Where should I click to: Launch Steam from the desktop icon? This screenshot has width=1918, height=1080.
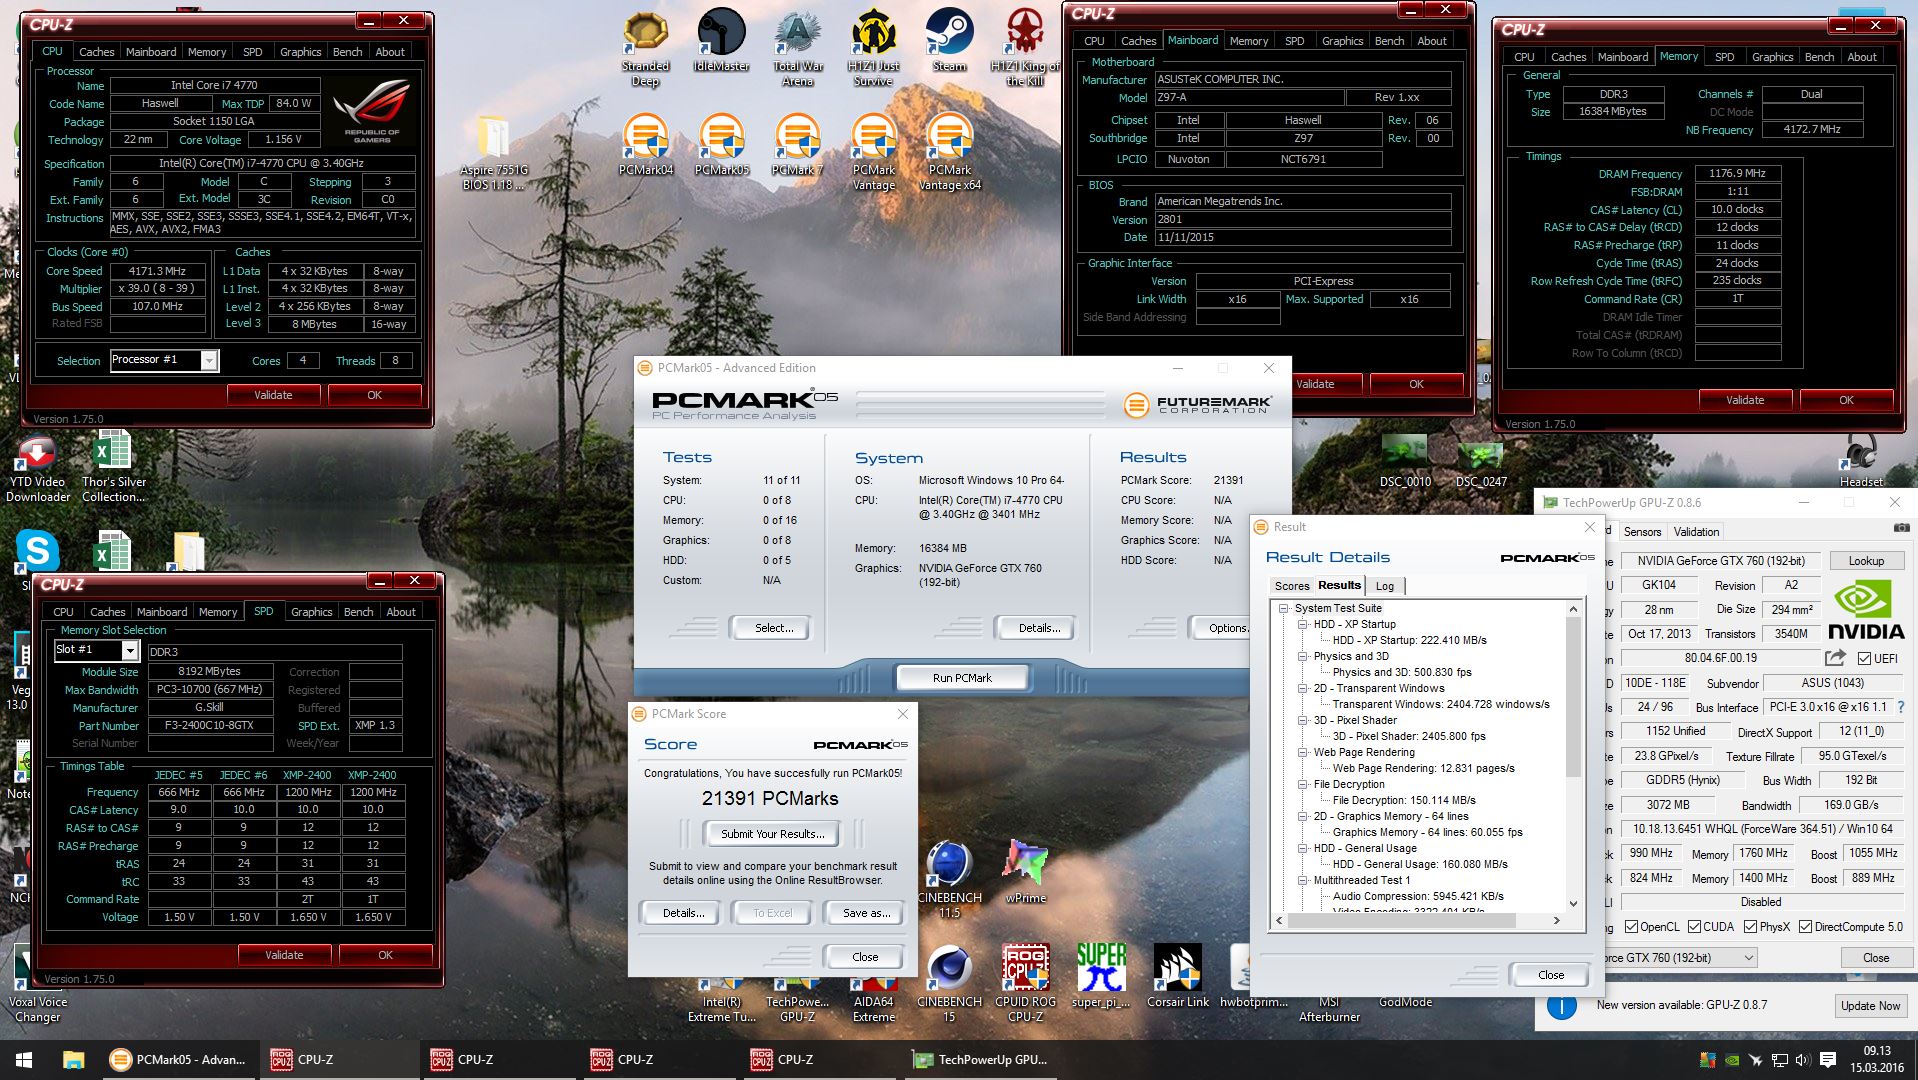(x=949, y=41)
